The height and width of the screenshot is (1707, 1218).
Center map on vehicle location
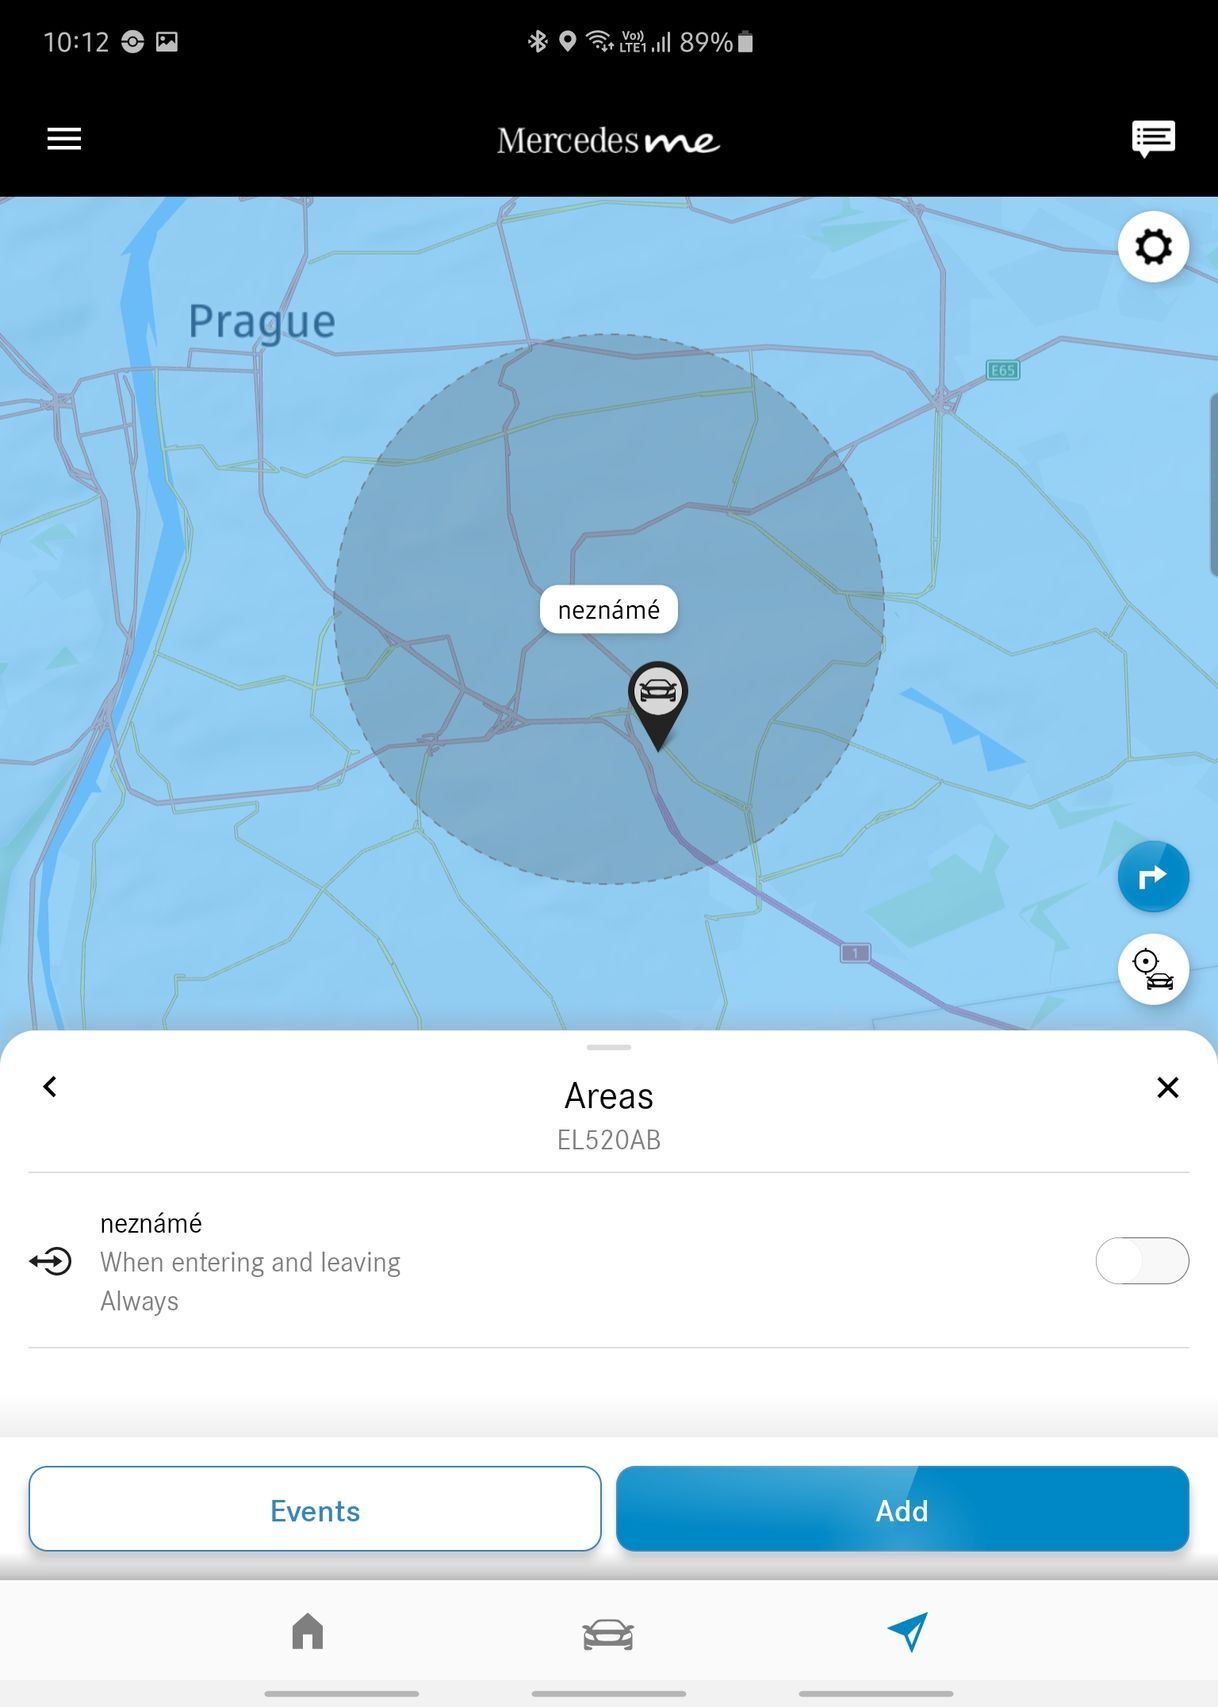[x=1153, y=969]
